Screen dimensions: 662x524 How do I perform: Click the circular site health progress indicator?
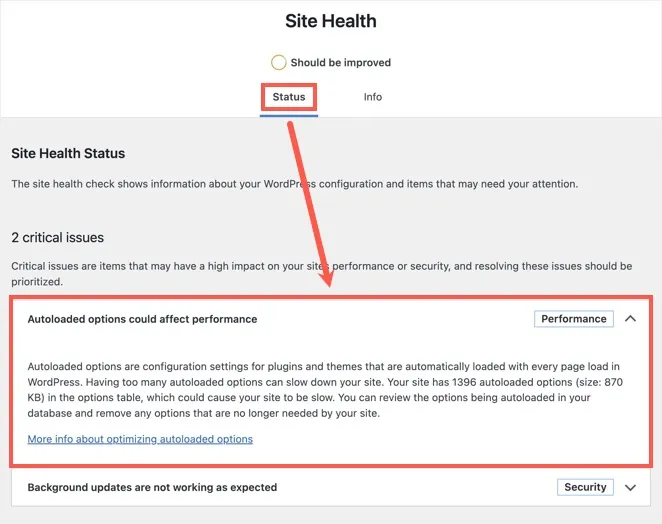point(278,62)
